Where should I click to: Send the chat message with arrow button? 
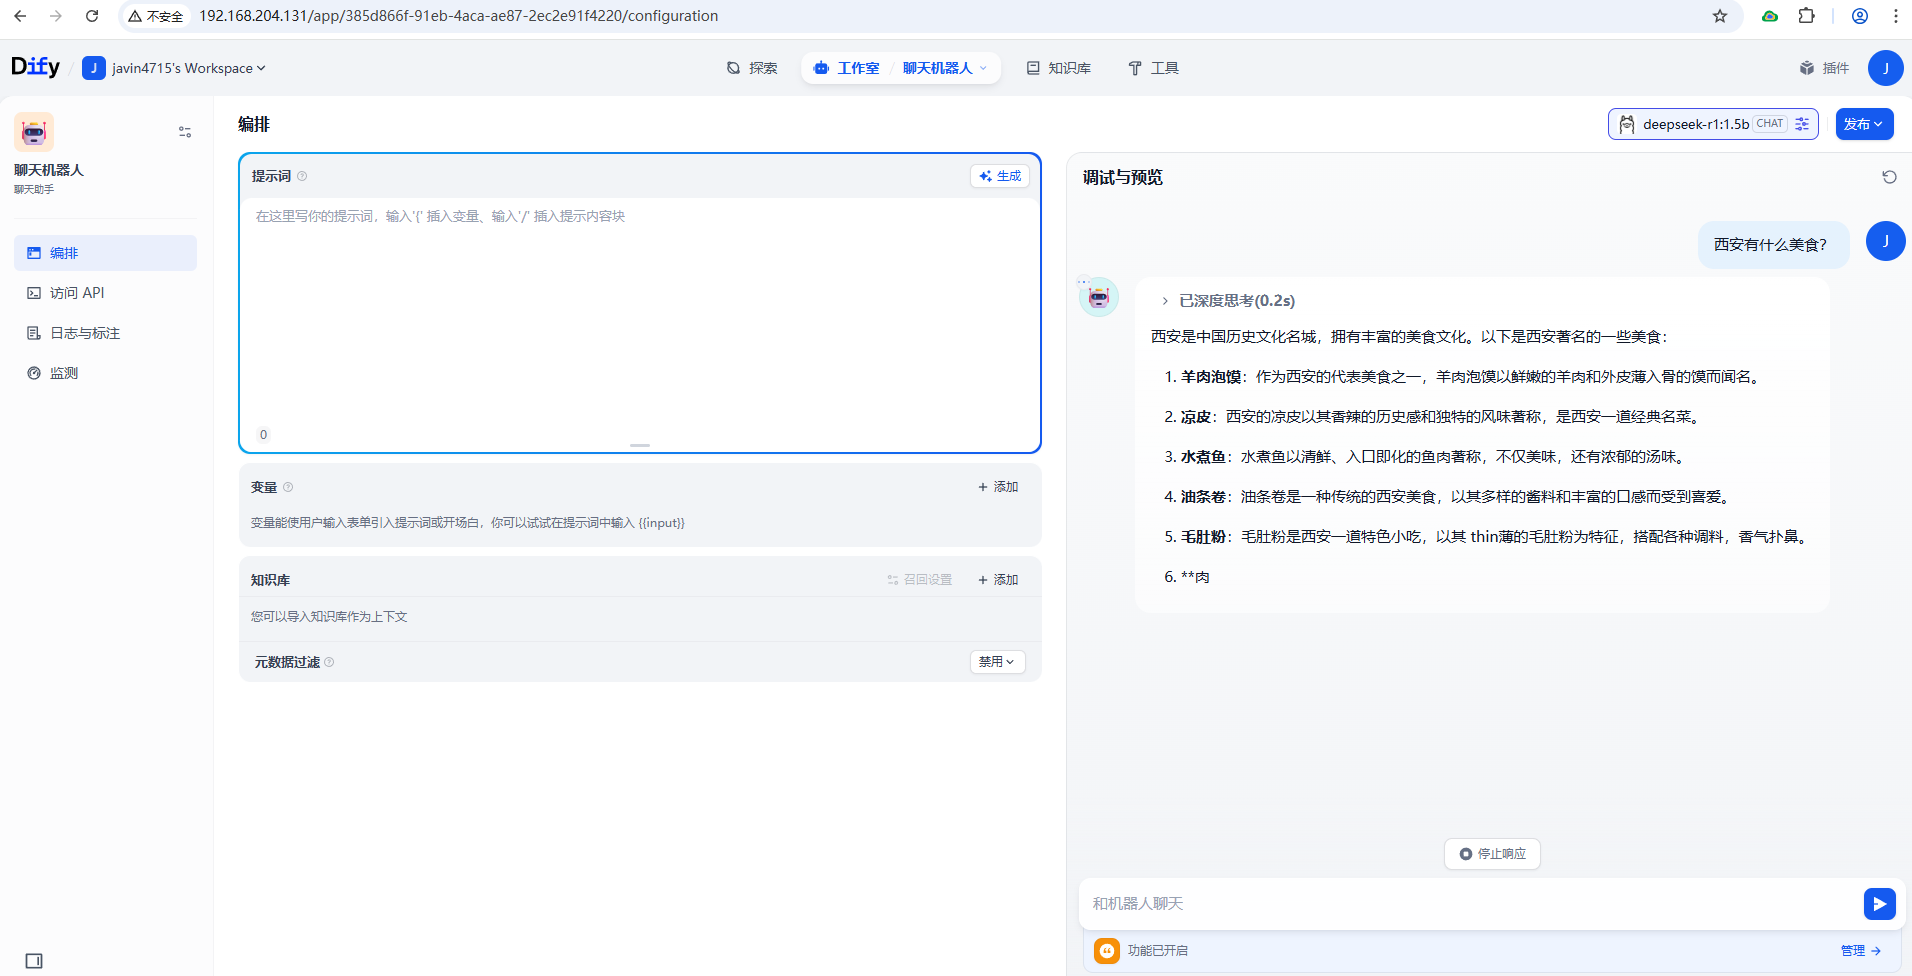point(1880,904)
